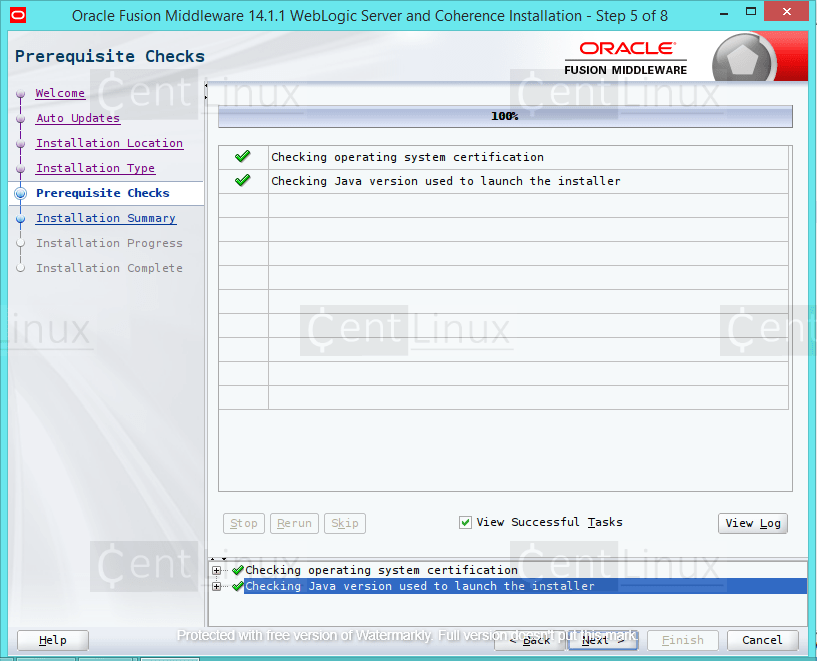Proceed with the Next button
817x661 pixels.
coord(603,640)
